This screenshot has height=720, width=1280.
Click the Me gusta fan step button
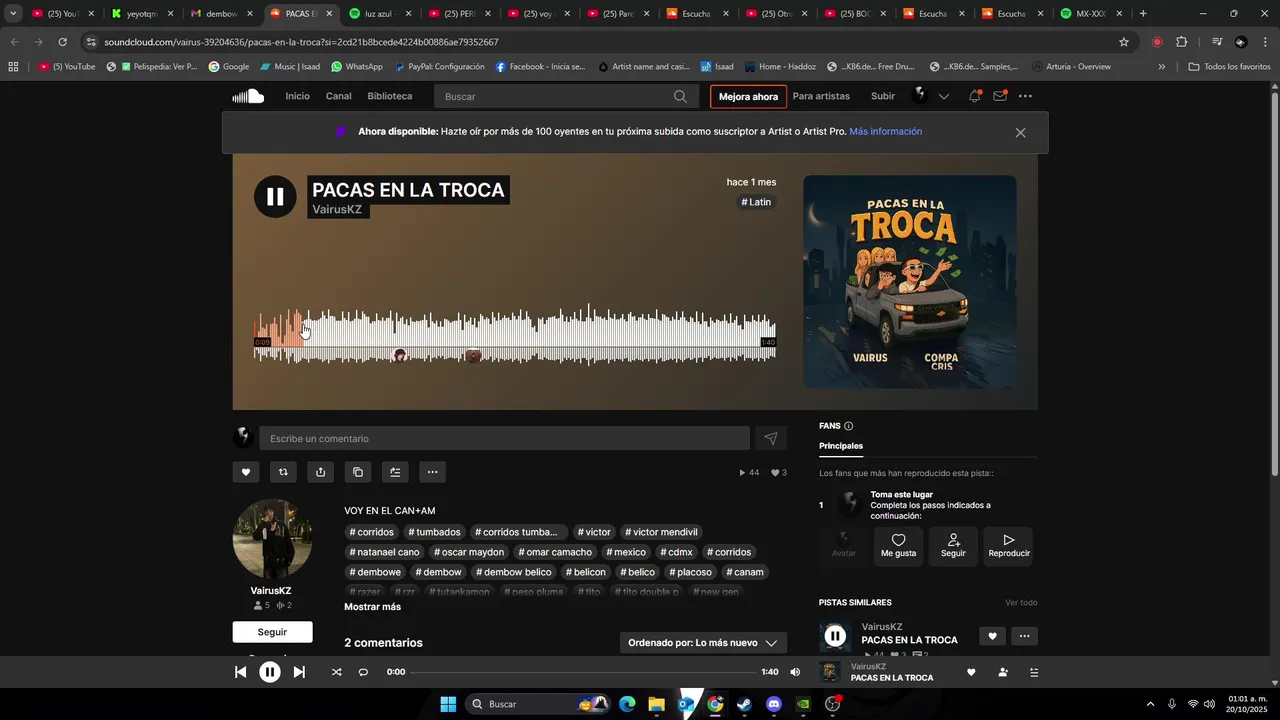click(x=898, y=546)
